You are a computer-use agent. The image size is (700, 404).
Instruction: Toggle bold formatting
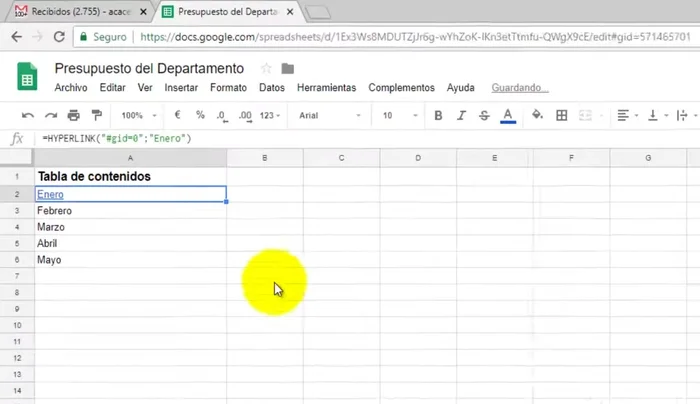(x=438, y=115)
